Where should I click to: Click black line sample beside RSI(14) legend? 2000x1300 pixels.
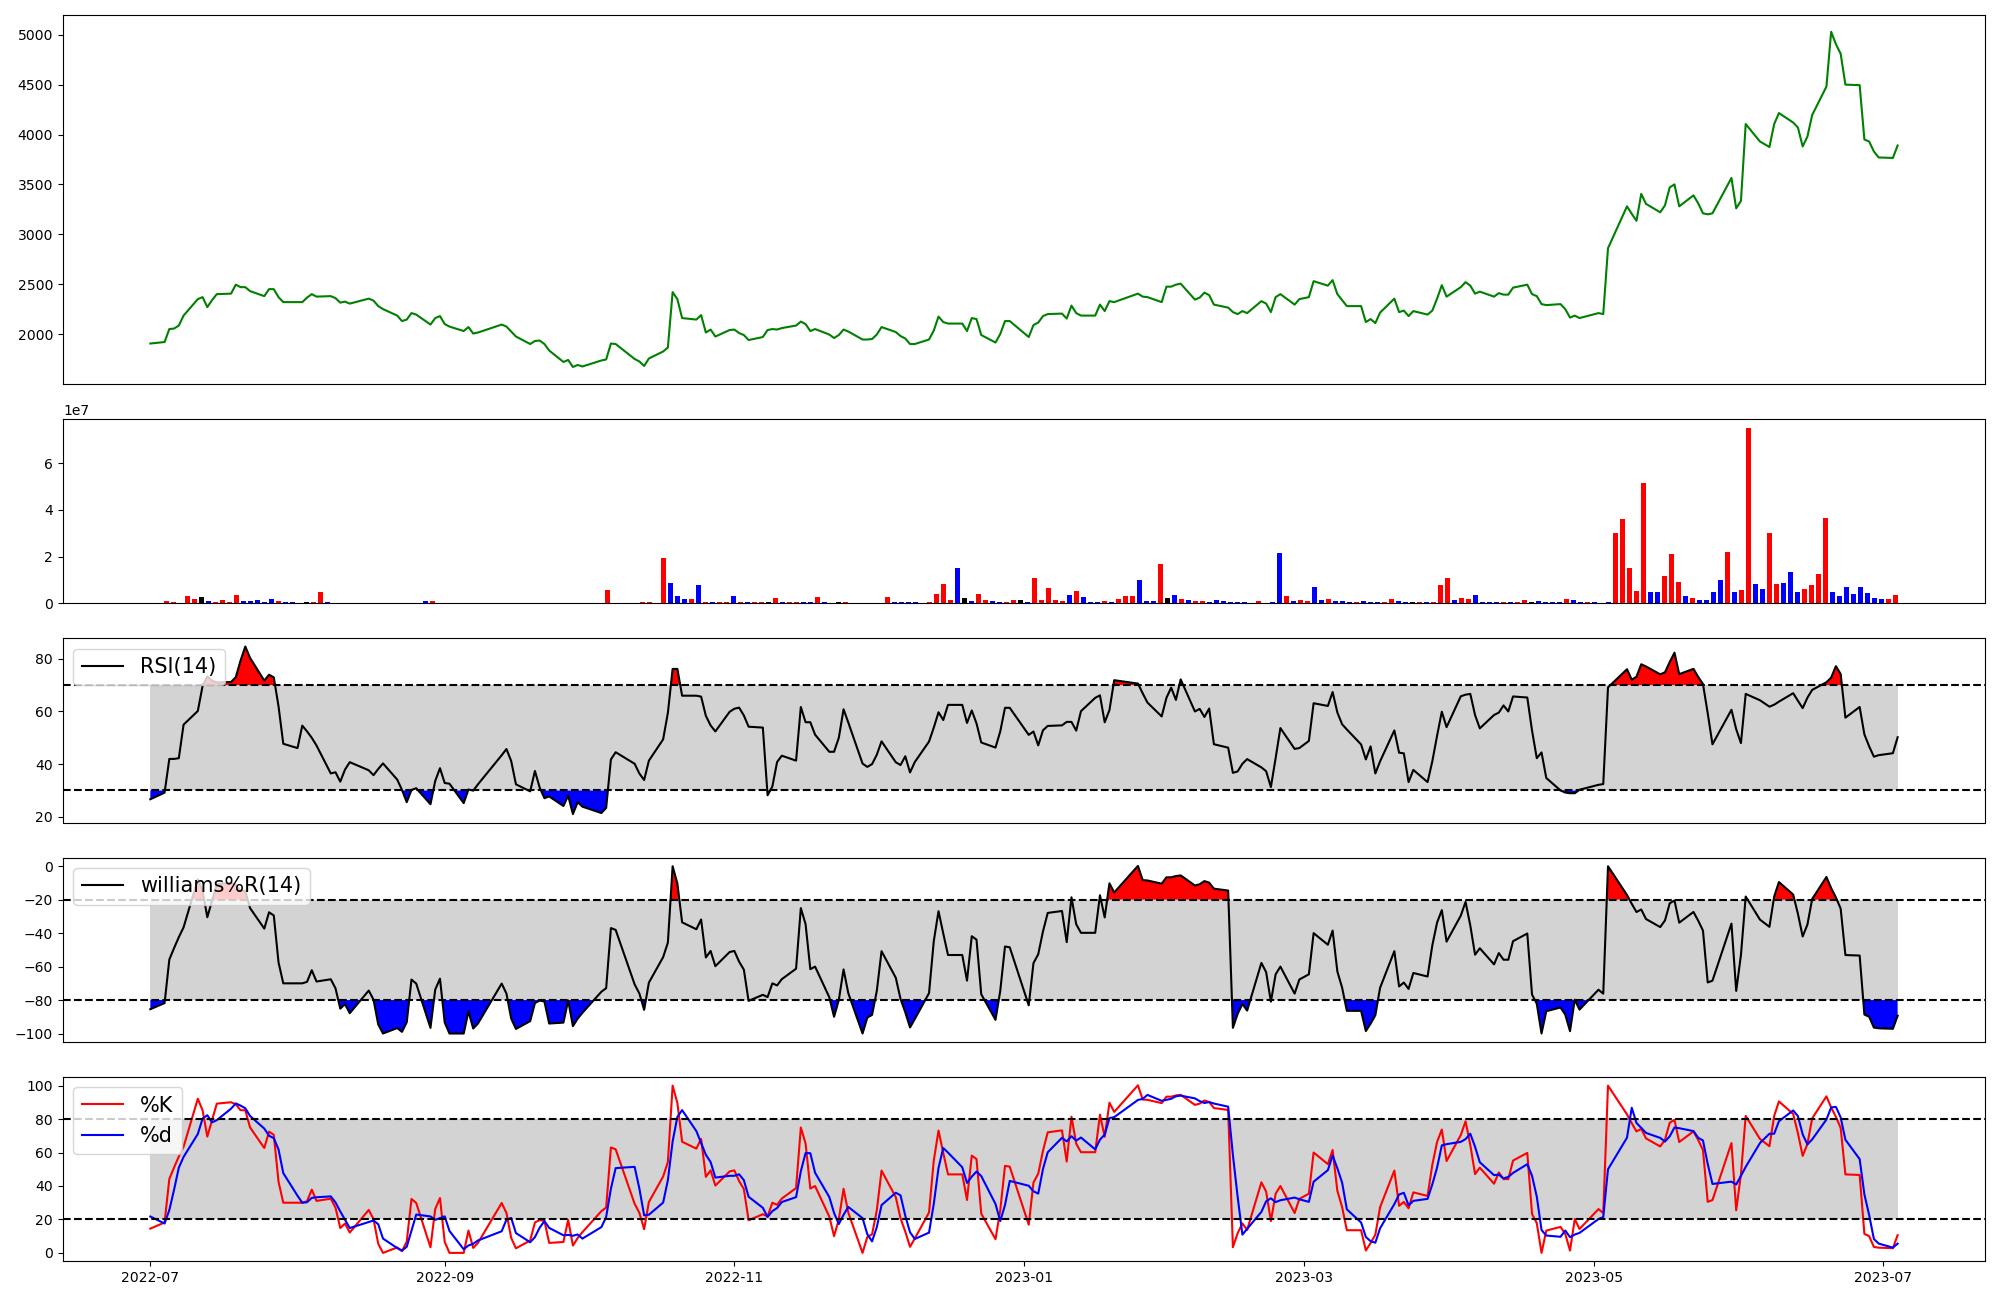(103, 666)
